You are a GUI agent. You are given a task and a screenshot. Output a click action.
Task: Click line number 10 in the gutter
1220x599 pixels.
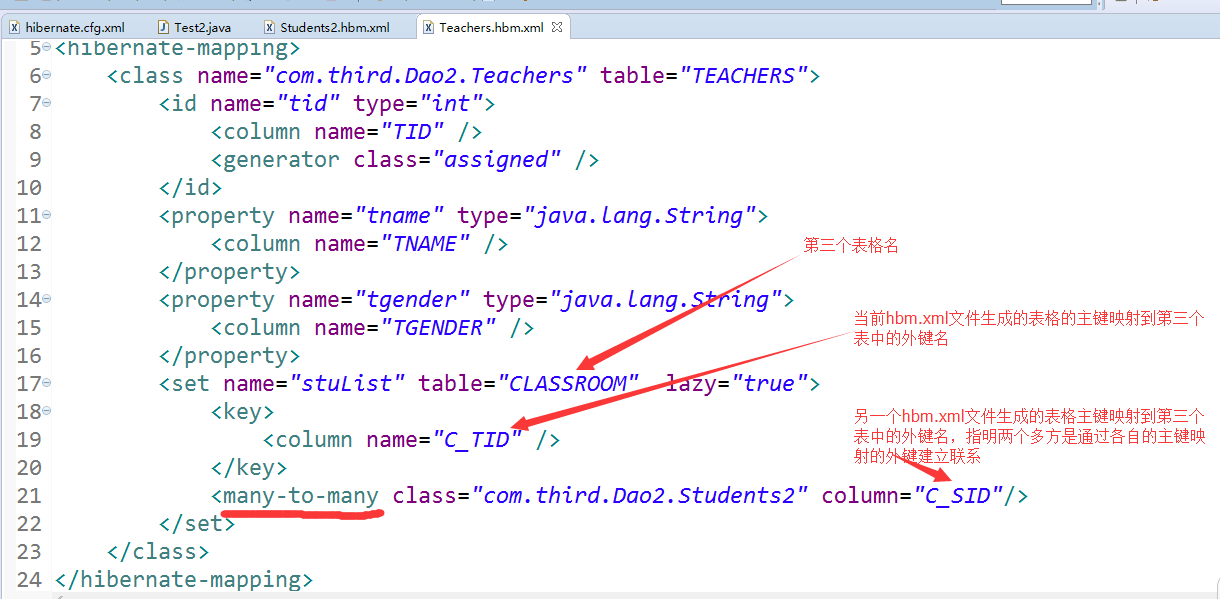coord(29,188)
